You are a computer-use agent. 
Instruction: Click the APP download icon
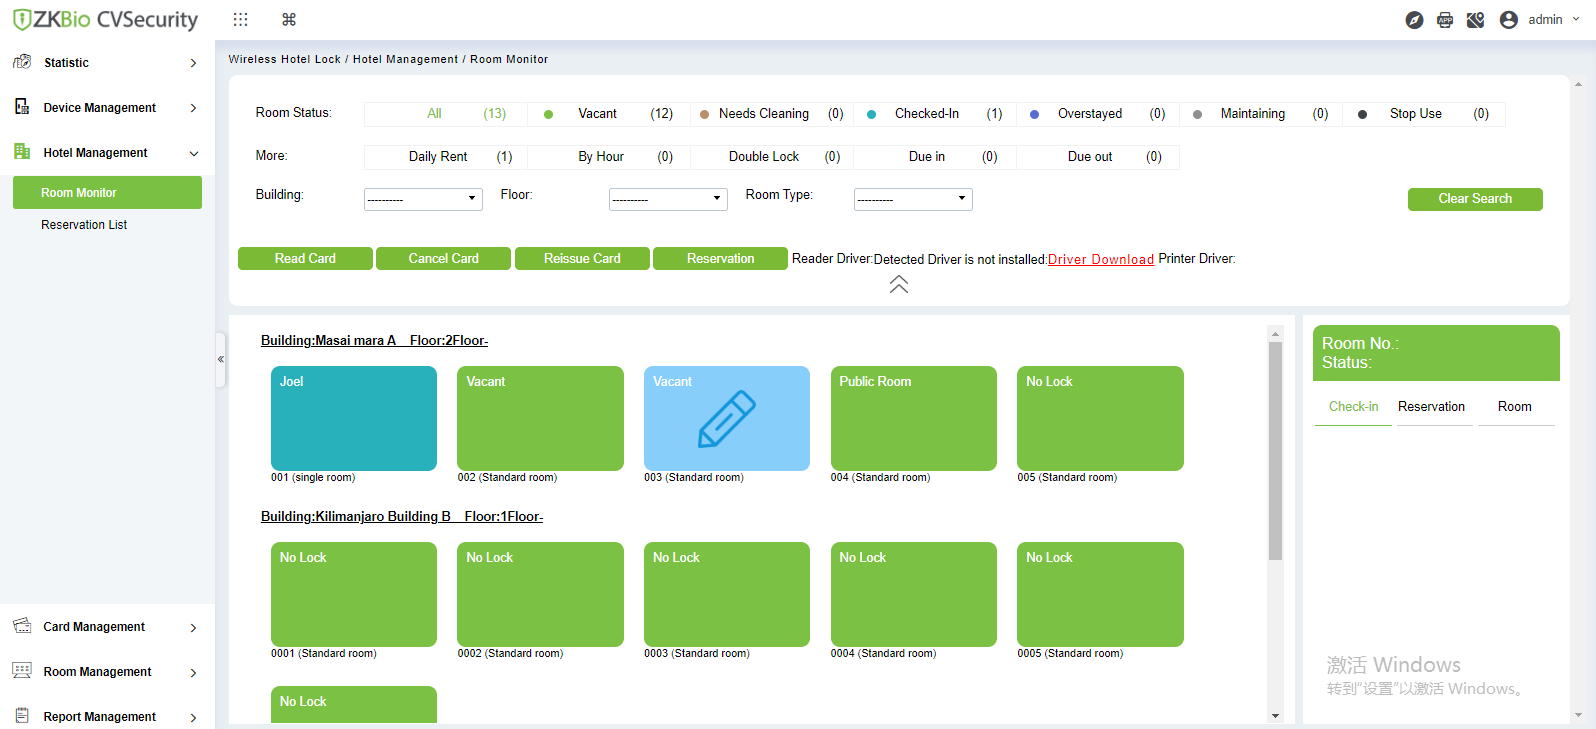point(1445,20)
